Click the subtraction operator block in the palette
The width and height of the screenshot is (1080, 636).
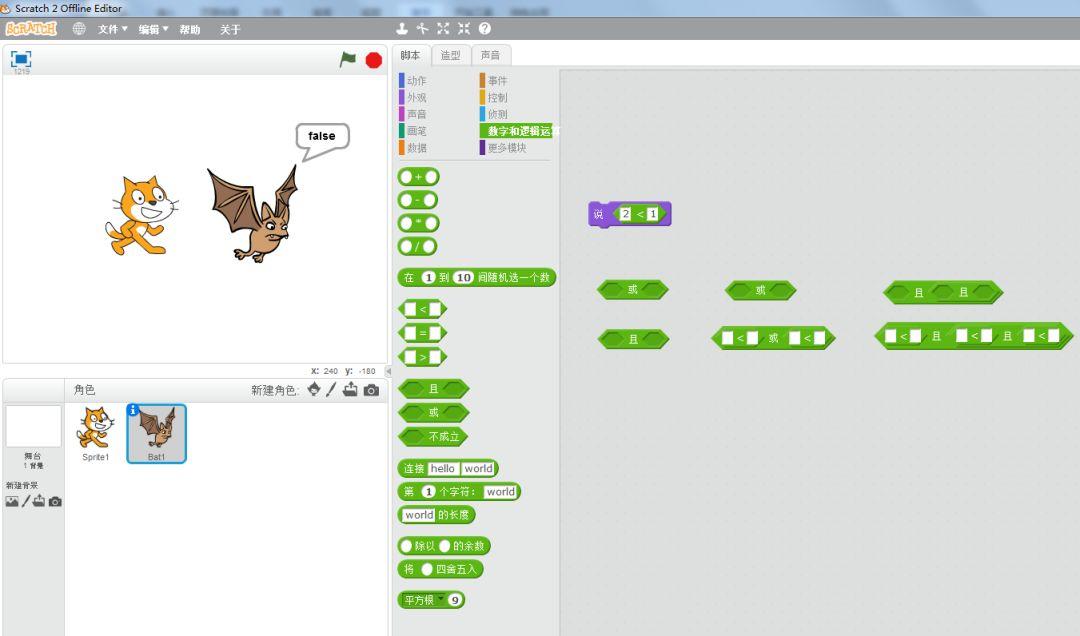(x=418, y=201)
